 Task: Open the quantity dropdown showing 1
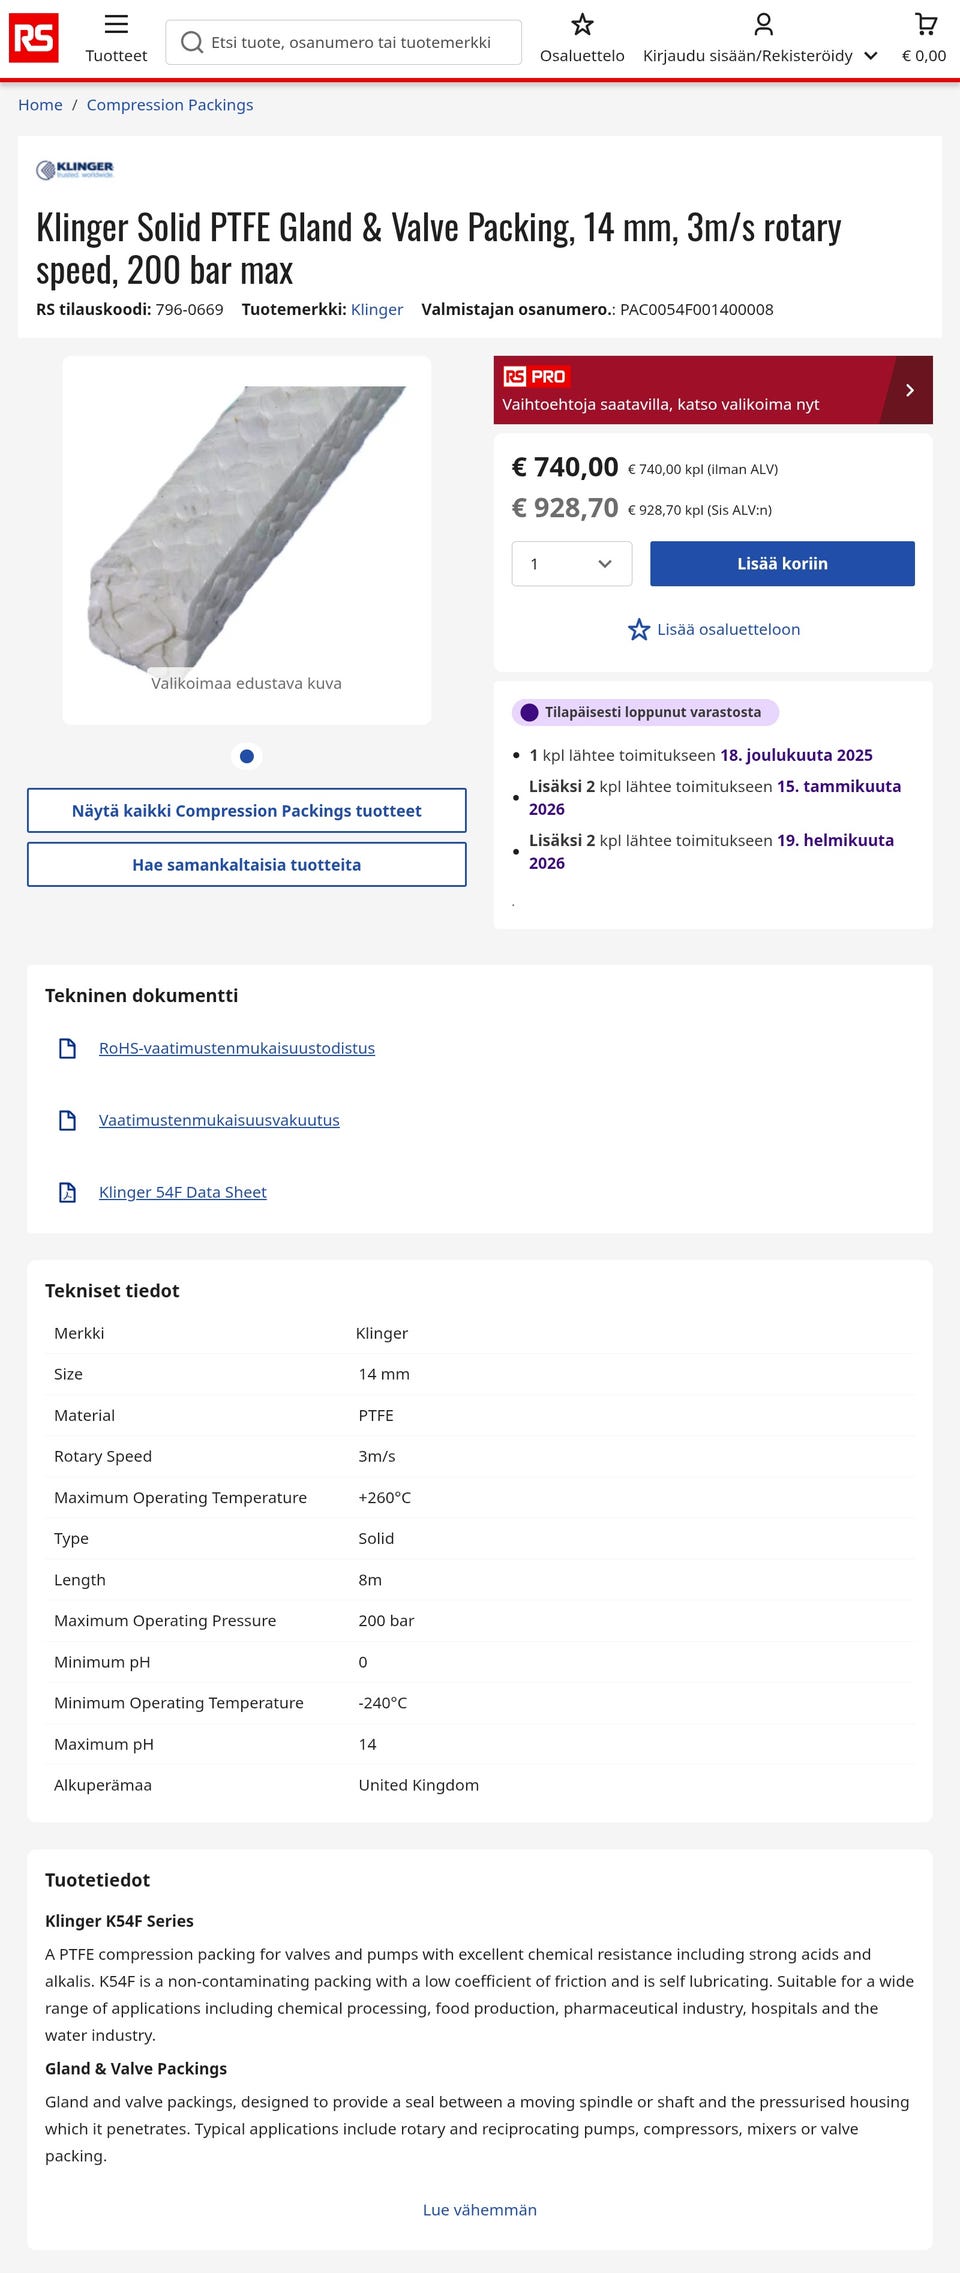pyautogui.click(x=571, y=564)
